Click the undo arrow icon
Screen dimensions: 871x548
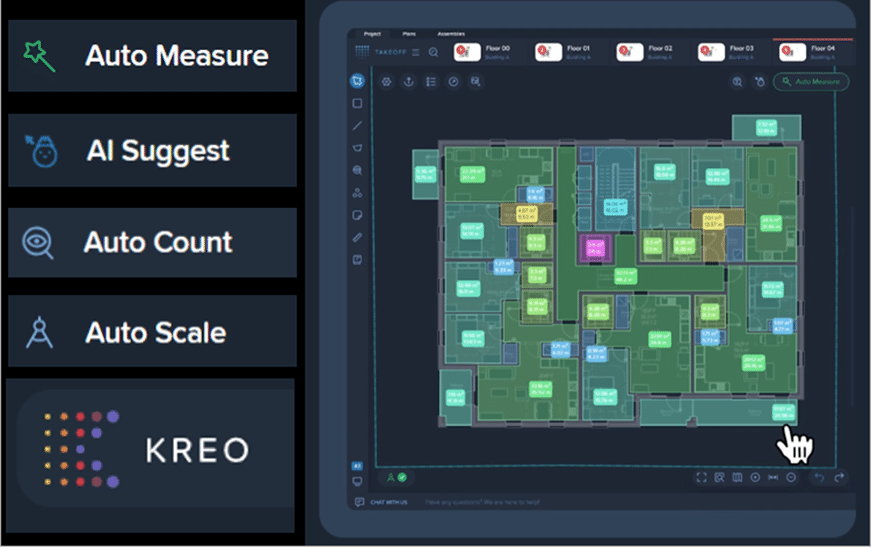[x=819, y=478]
